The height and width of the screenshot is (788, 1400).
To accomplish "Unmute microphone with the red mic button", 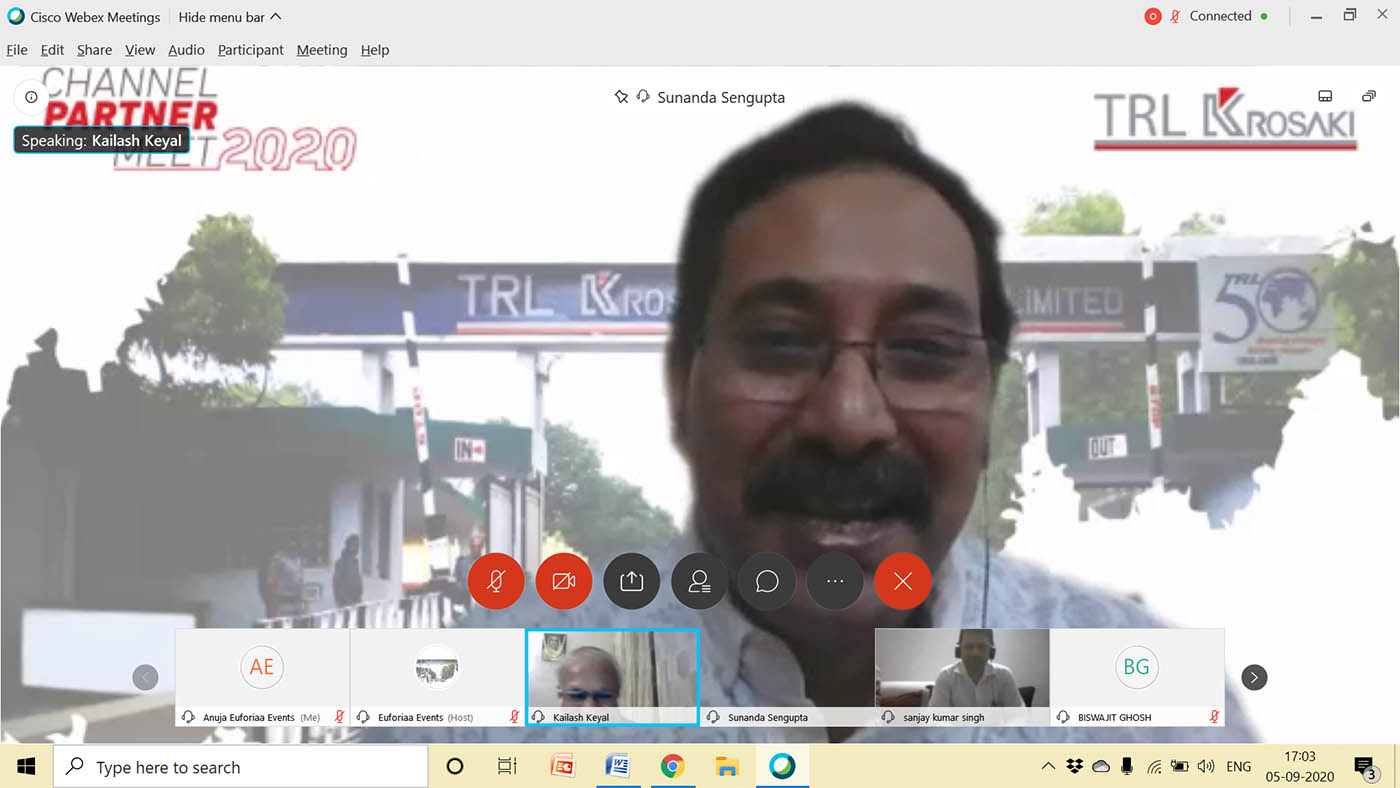I will click(496, 581).
